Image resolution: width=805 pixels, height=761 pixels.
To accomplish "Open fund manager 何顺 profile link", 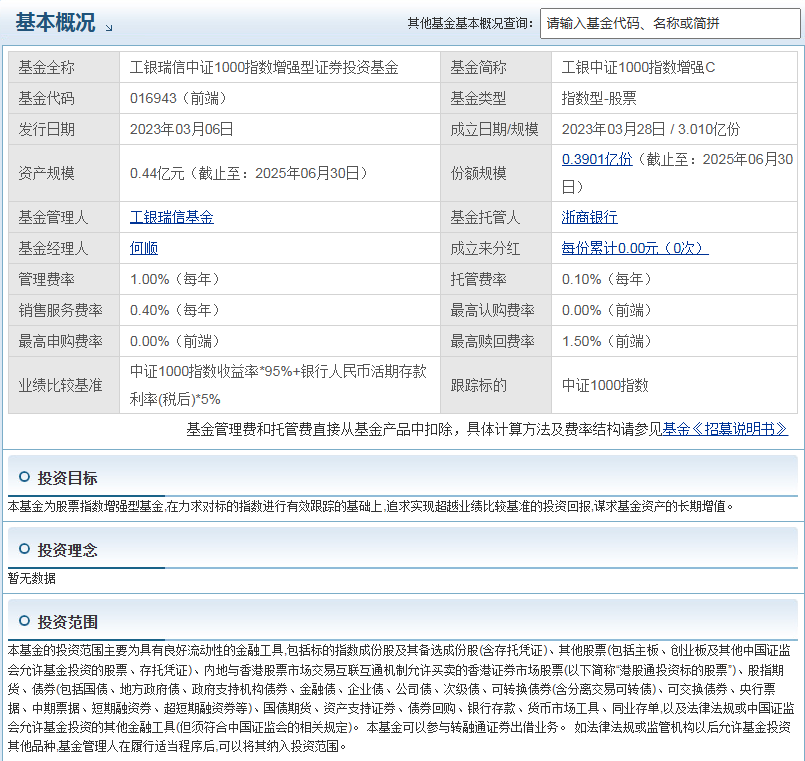I will tap(144, 248).
